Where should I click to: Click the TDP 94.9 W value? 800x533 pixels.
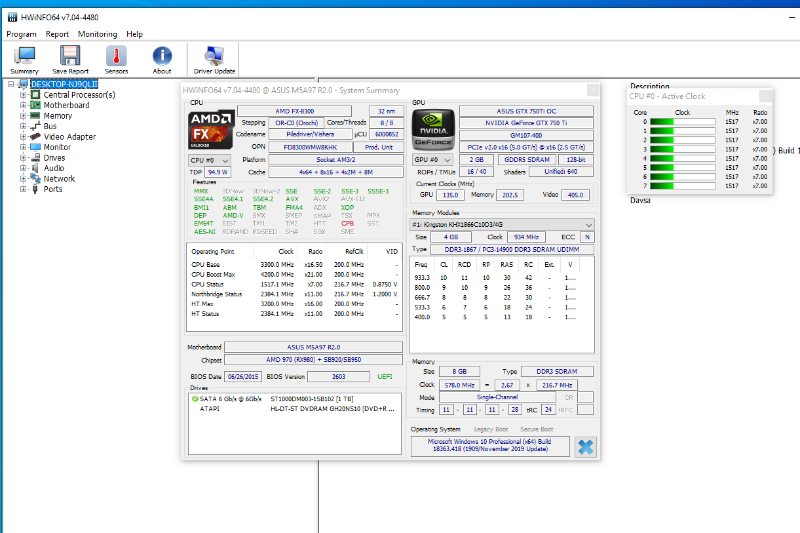pyautogui.click(x=218, y=172)
